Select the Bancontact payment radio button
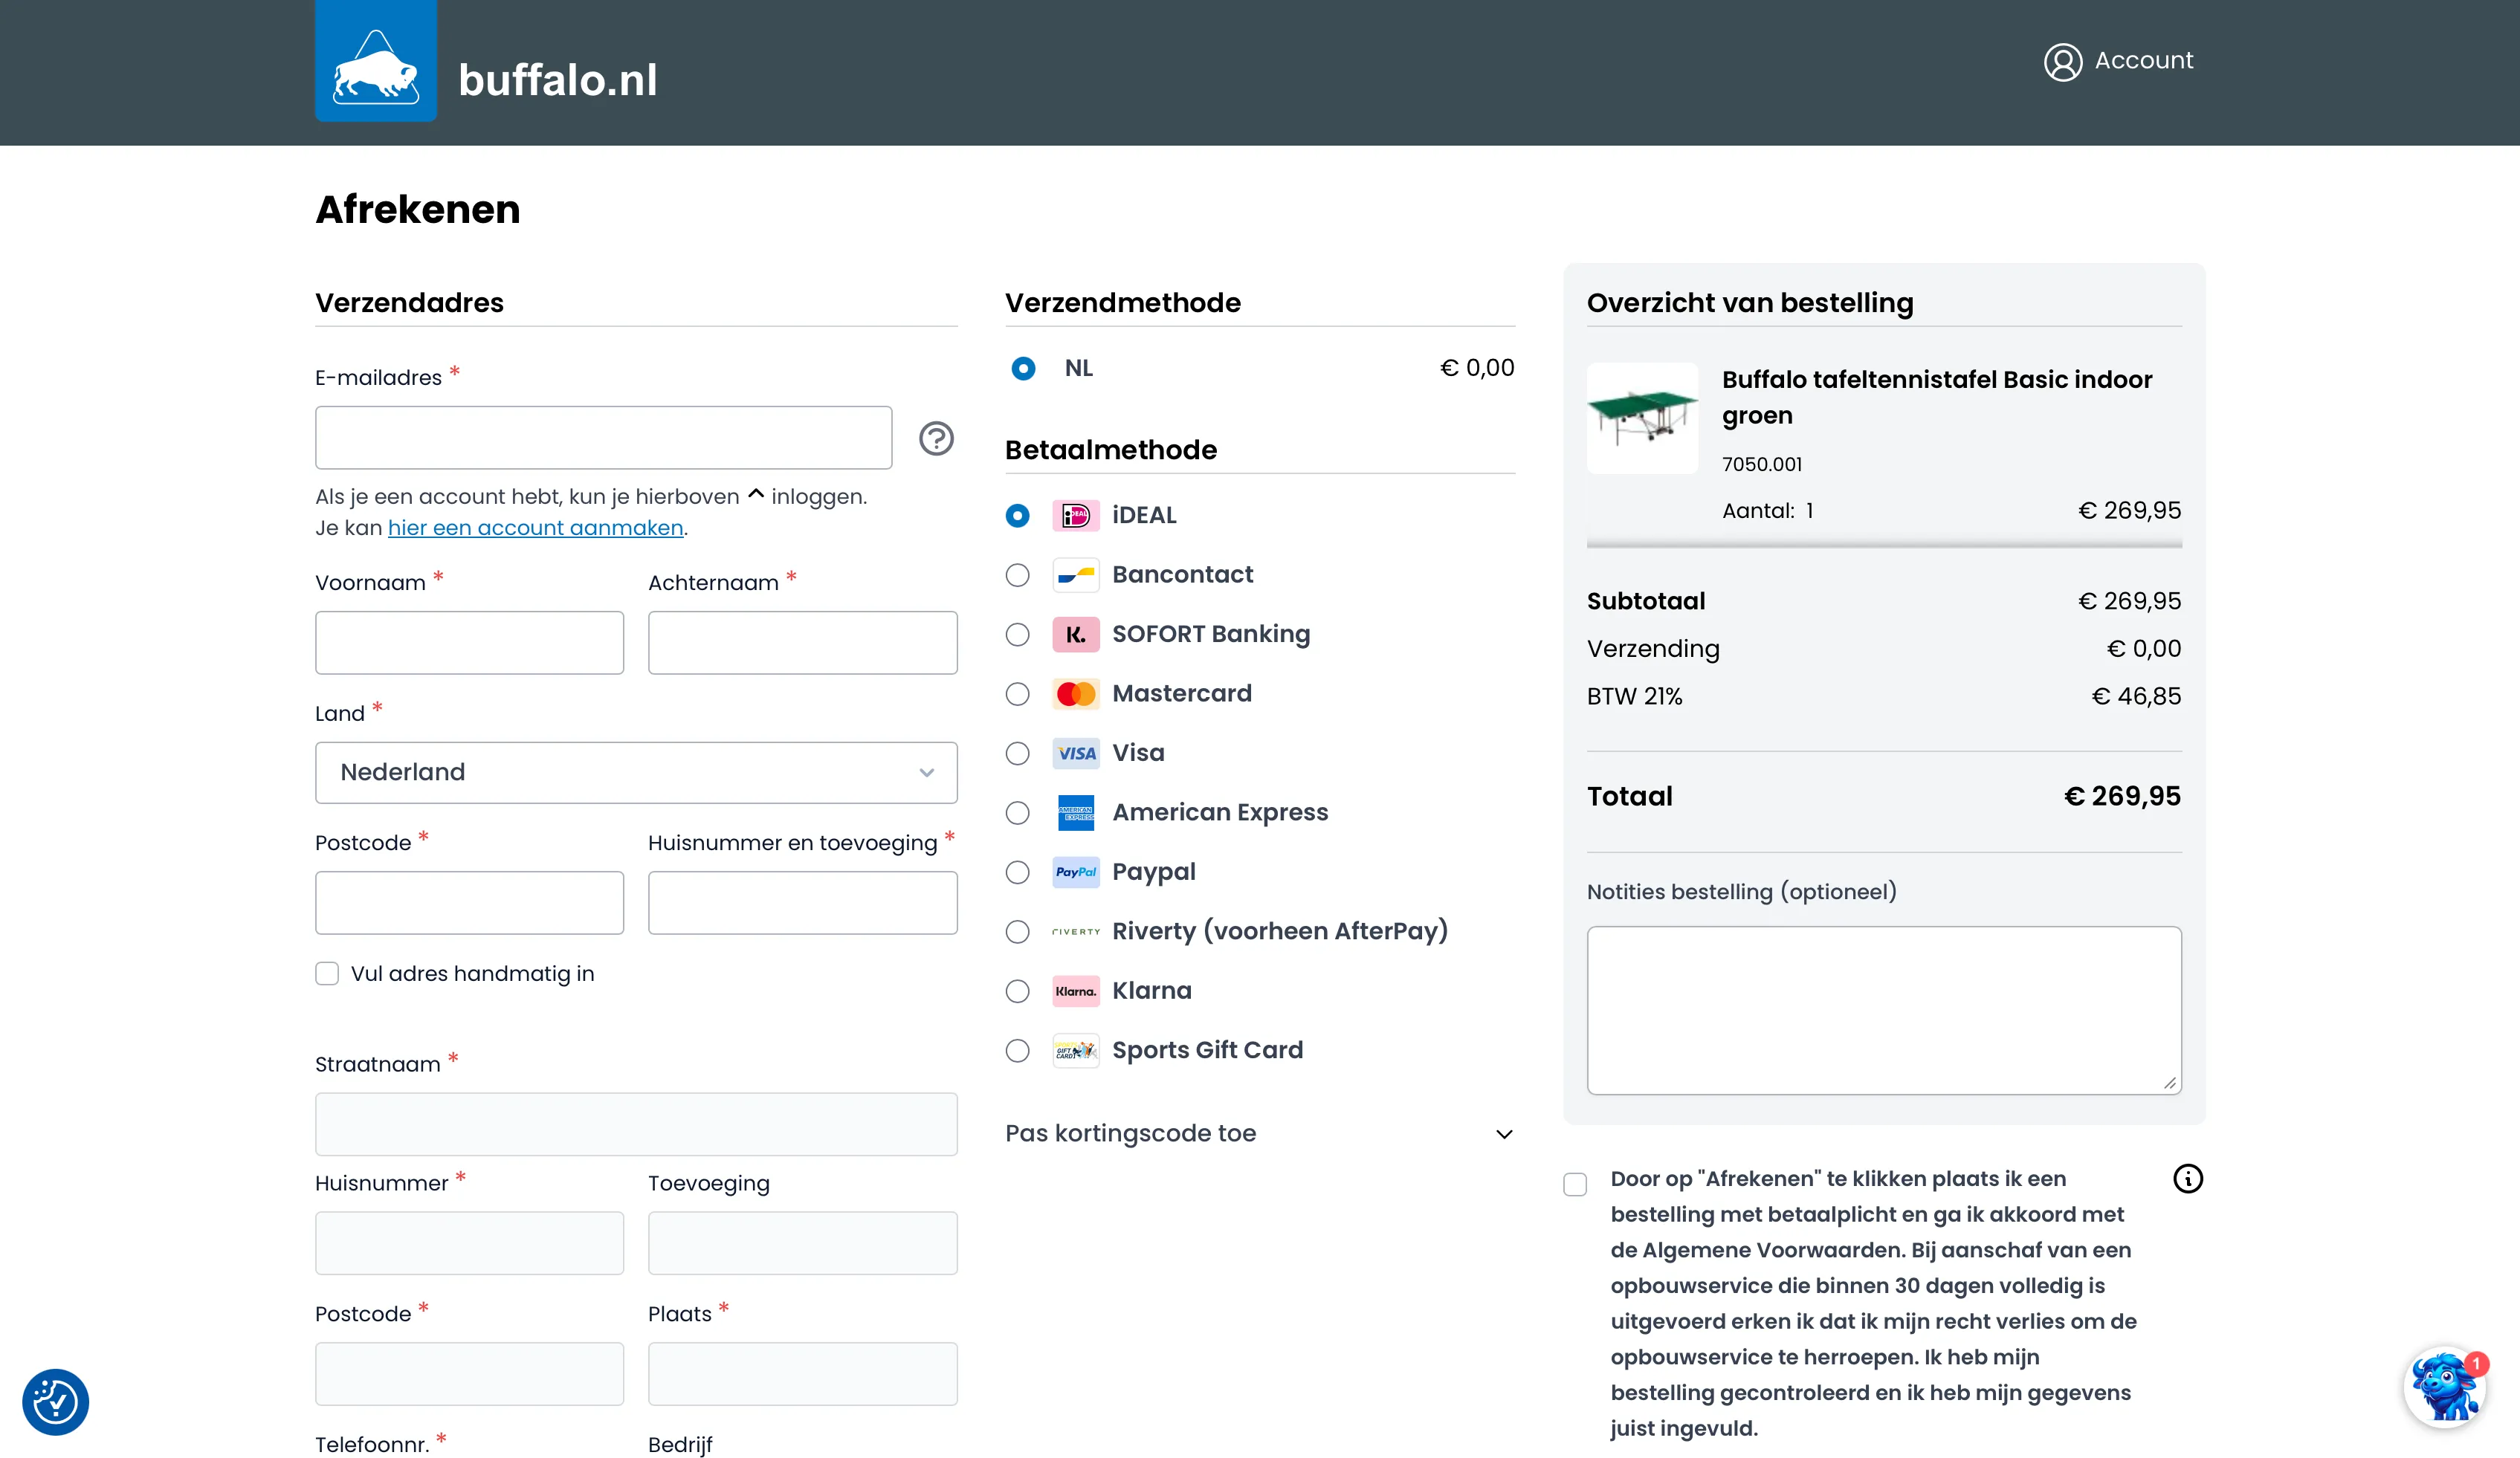Image resolution: width=2520 pixels, height=1458 pixels. point(1017,575)
